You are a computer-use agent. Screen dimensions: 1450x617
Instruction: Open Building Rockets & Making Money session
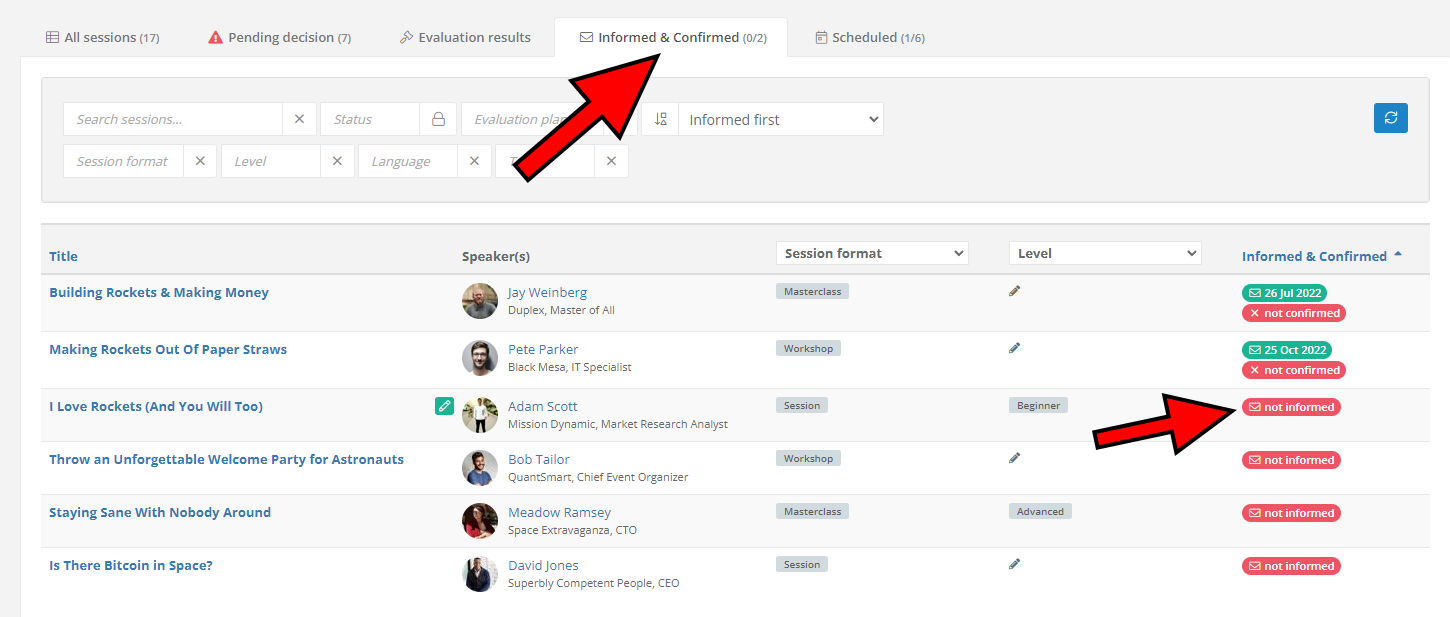159,292
